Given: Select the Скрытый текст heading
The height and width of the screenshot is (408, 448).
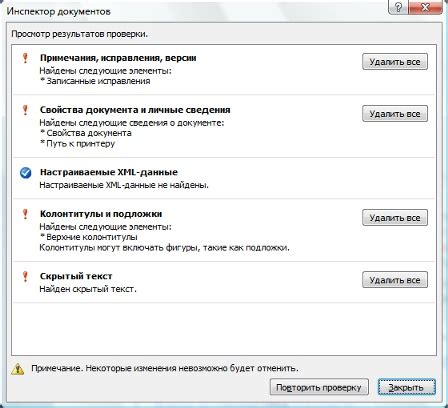Looking at the screenshot, I should (76, 276).
